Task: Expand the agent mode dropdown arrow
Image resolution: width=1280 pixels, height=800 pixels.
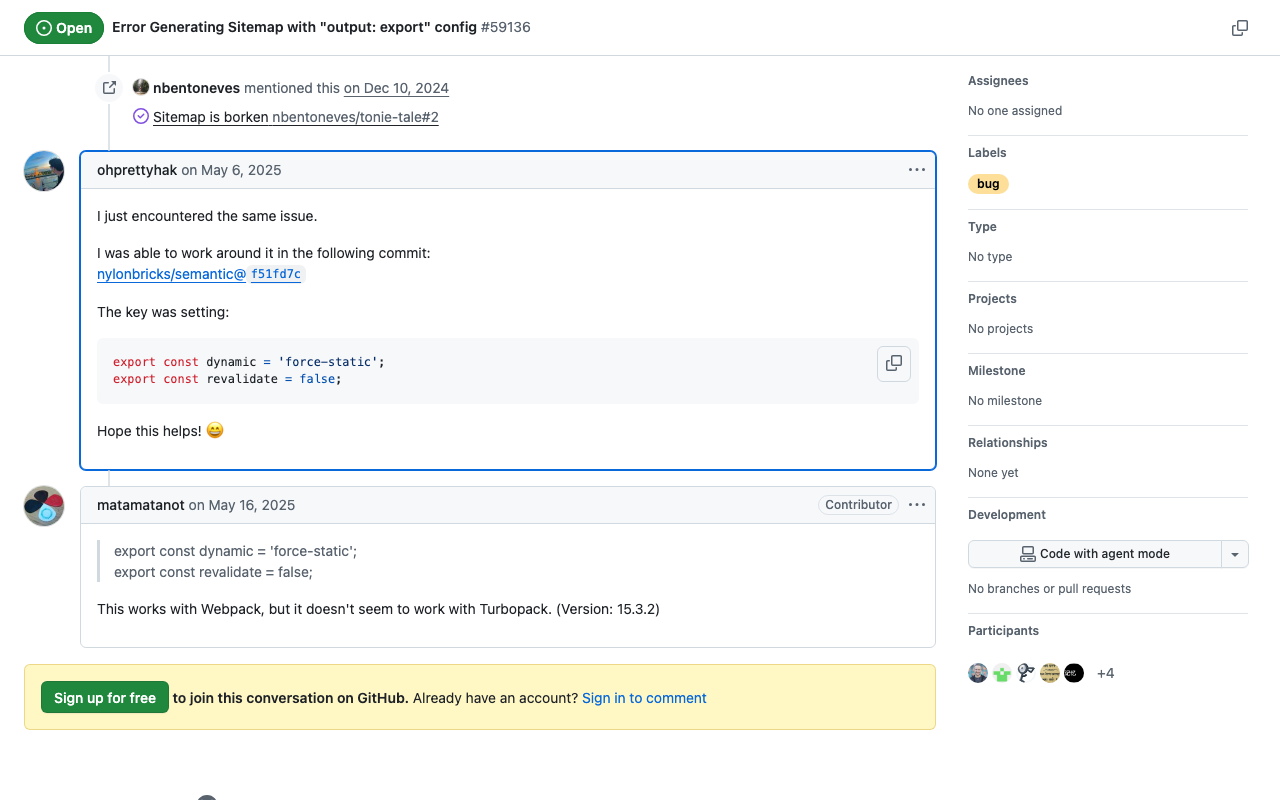Action: pos(1235,553)
